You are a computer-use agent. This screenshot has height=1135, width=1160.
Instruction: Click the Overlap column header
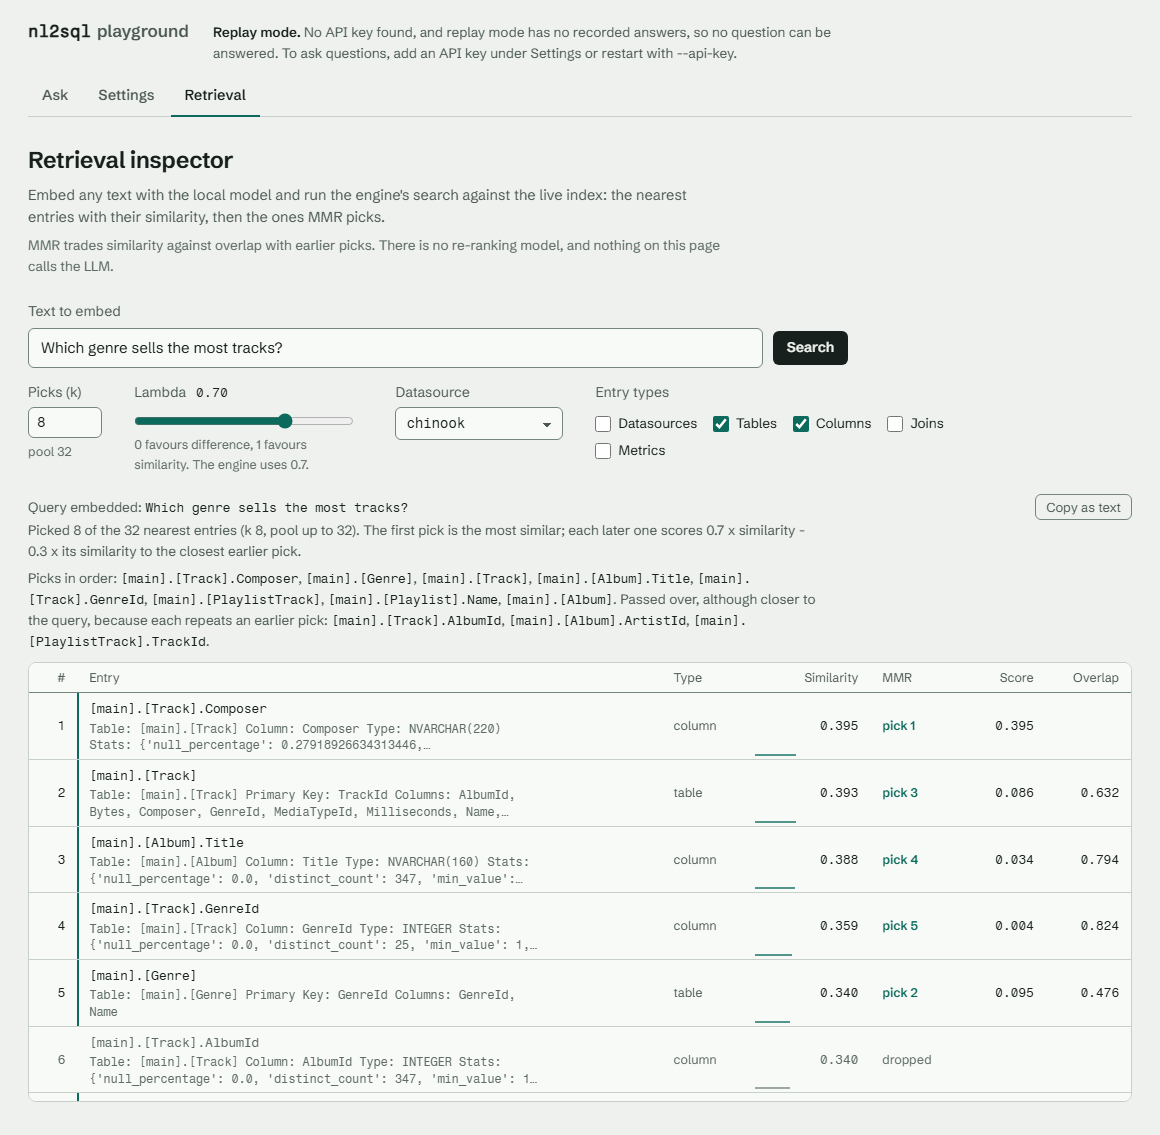(x=1096, y=678)
